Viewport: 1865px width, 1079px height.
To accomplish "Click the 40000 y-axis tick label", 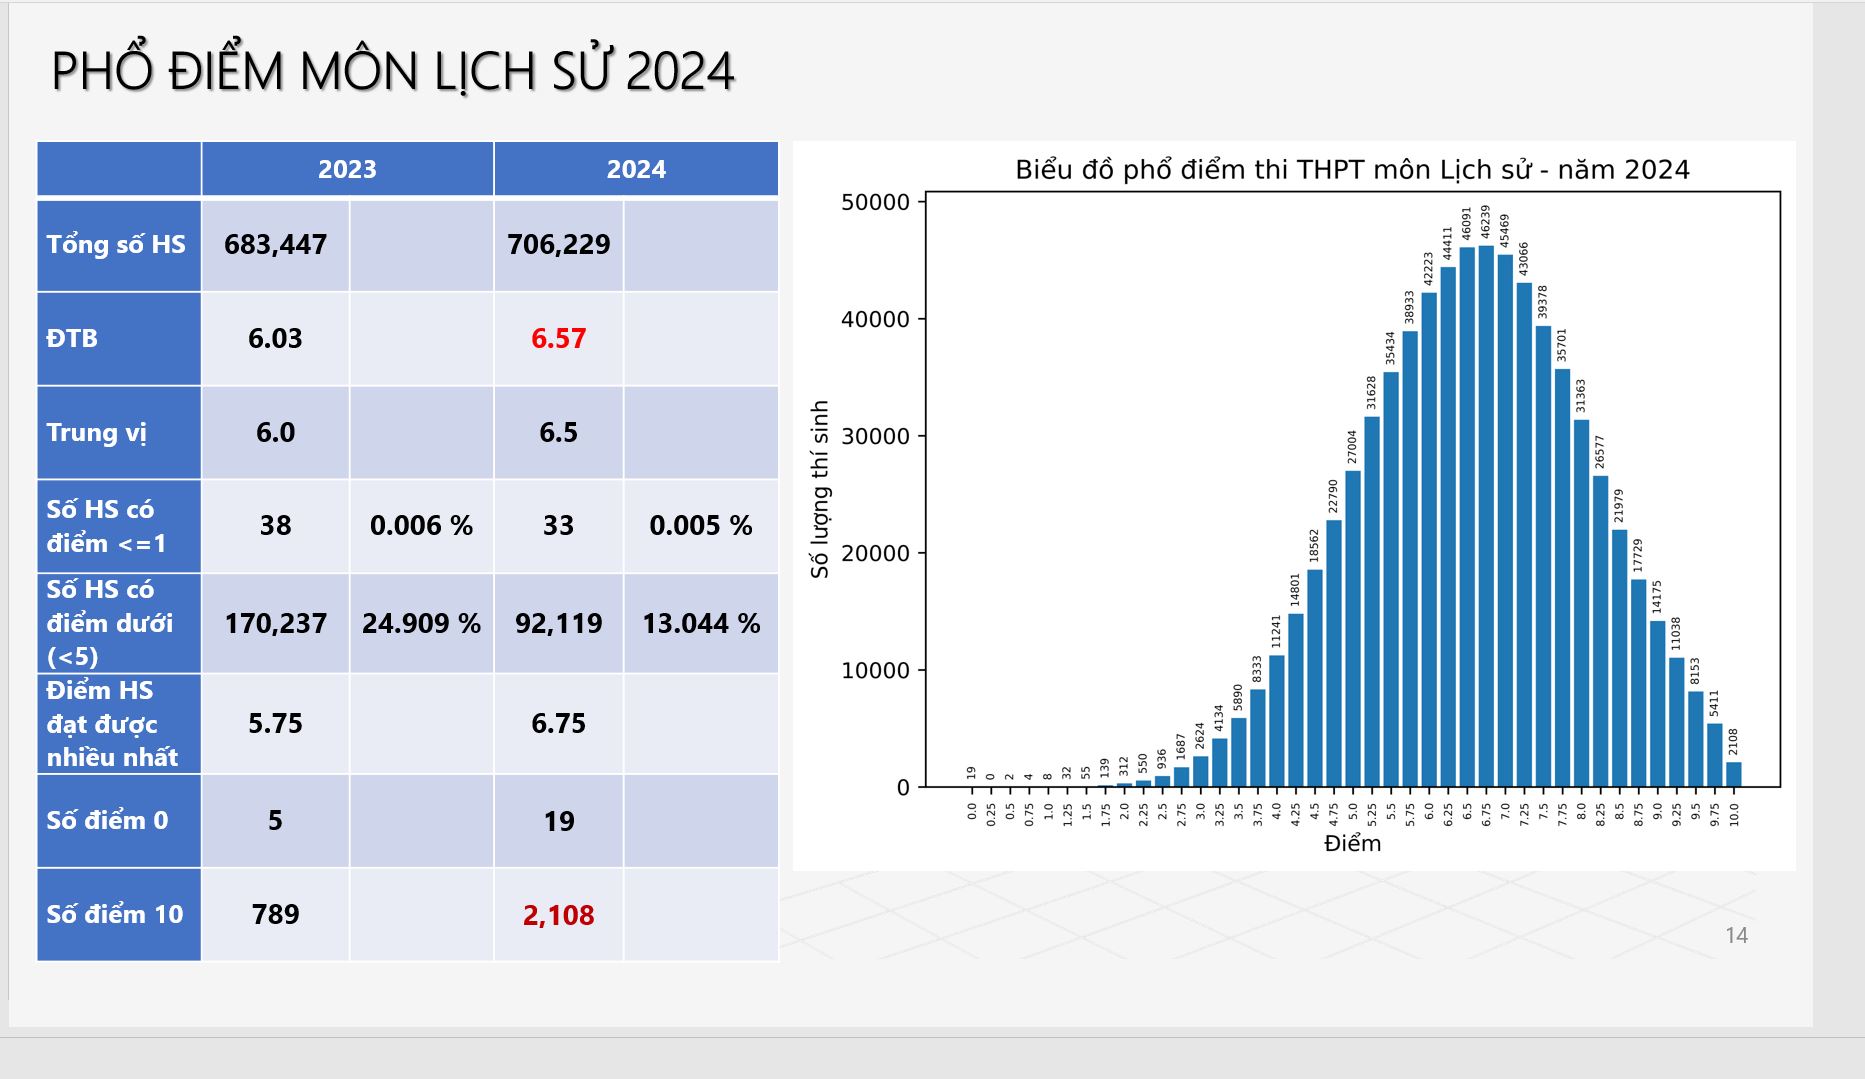I will (x=875, y=320).
